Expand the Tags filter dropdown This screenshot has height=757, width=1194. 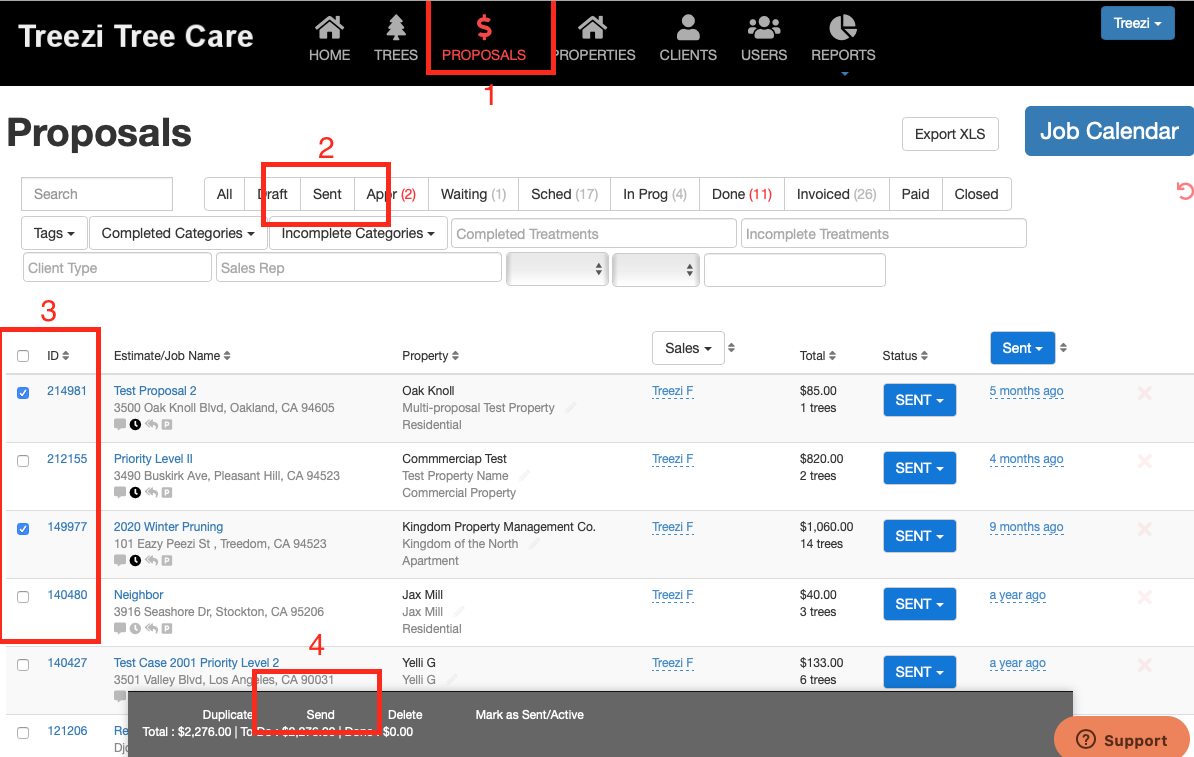coord(54,233)
